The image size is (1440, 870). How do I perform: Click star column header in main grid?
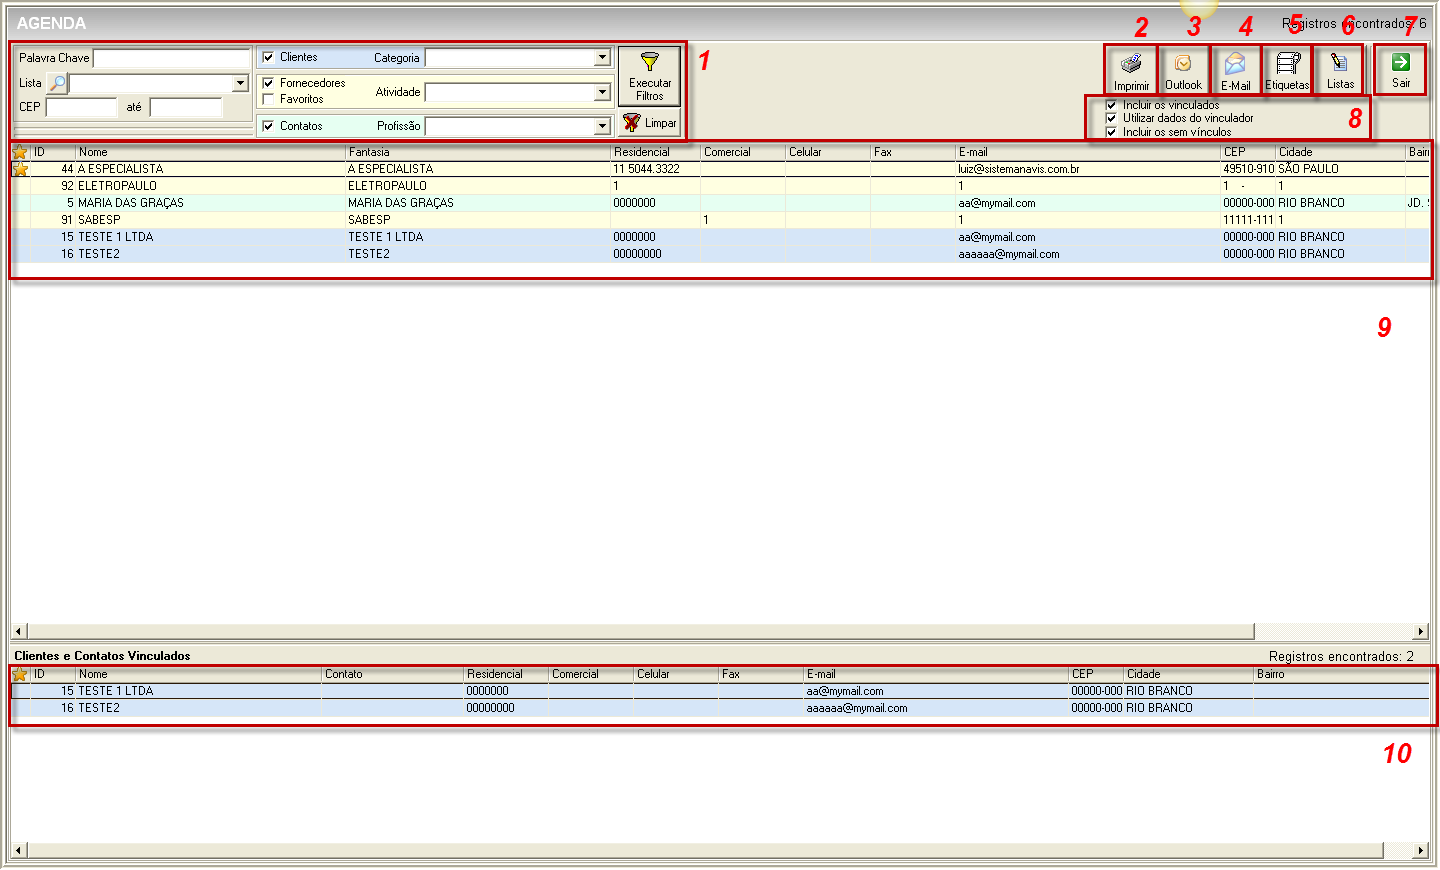coord(20,152)
